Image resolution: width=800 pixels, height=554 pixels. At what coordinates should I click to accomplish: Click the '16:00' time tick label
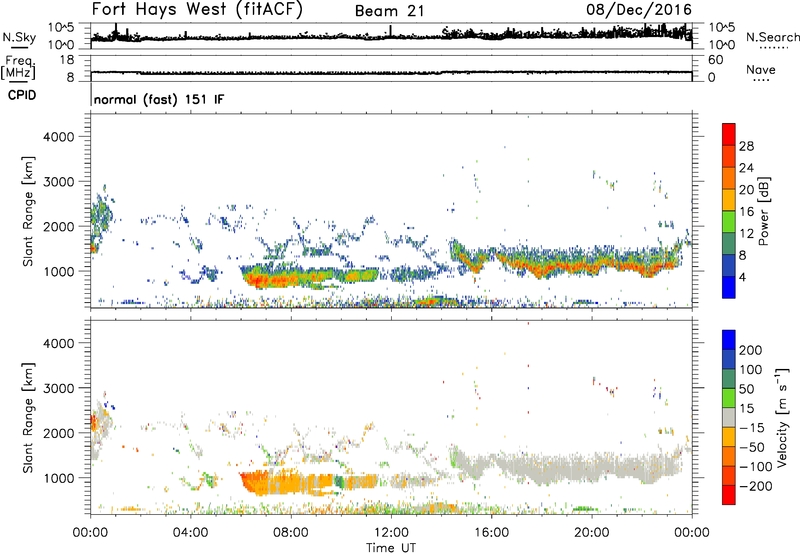pyautogui.click(x=491, y=533)
